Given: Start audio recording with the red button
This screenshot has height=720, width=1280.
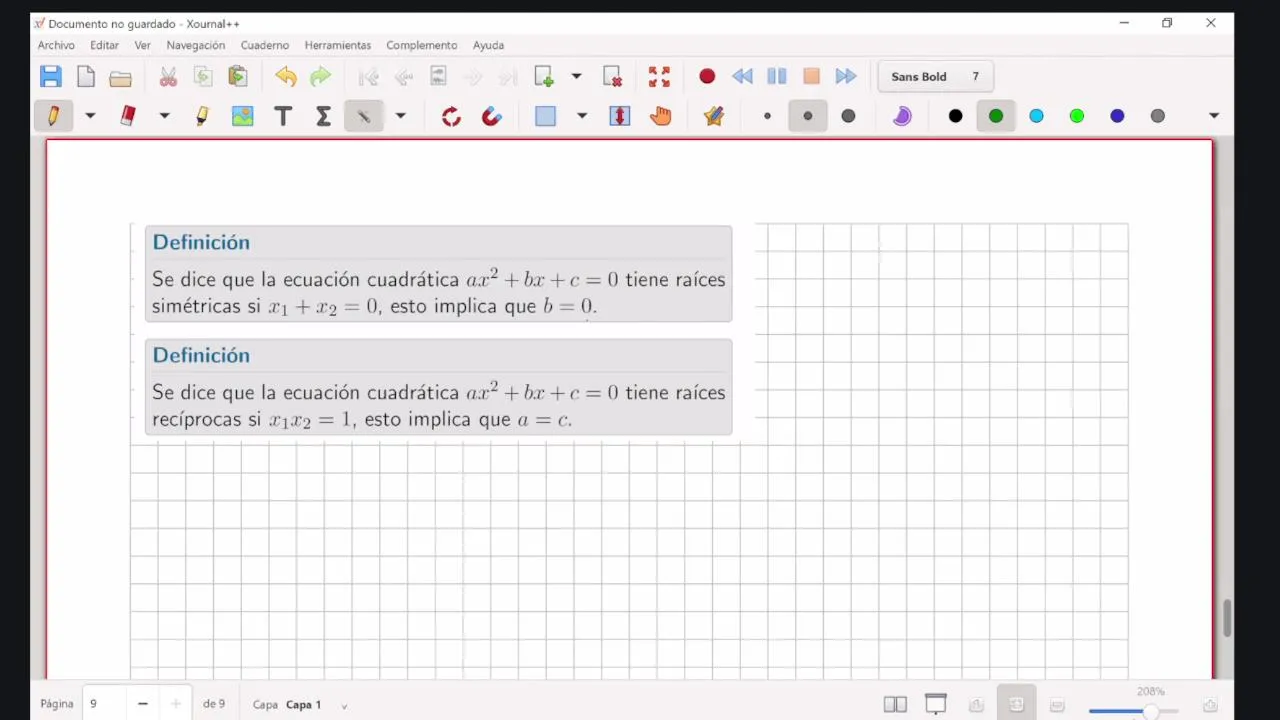Looking at the screenshot, I should (707, 76).
